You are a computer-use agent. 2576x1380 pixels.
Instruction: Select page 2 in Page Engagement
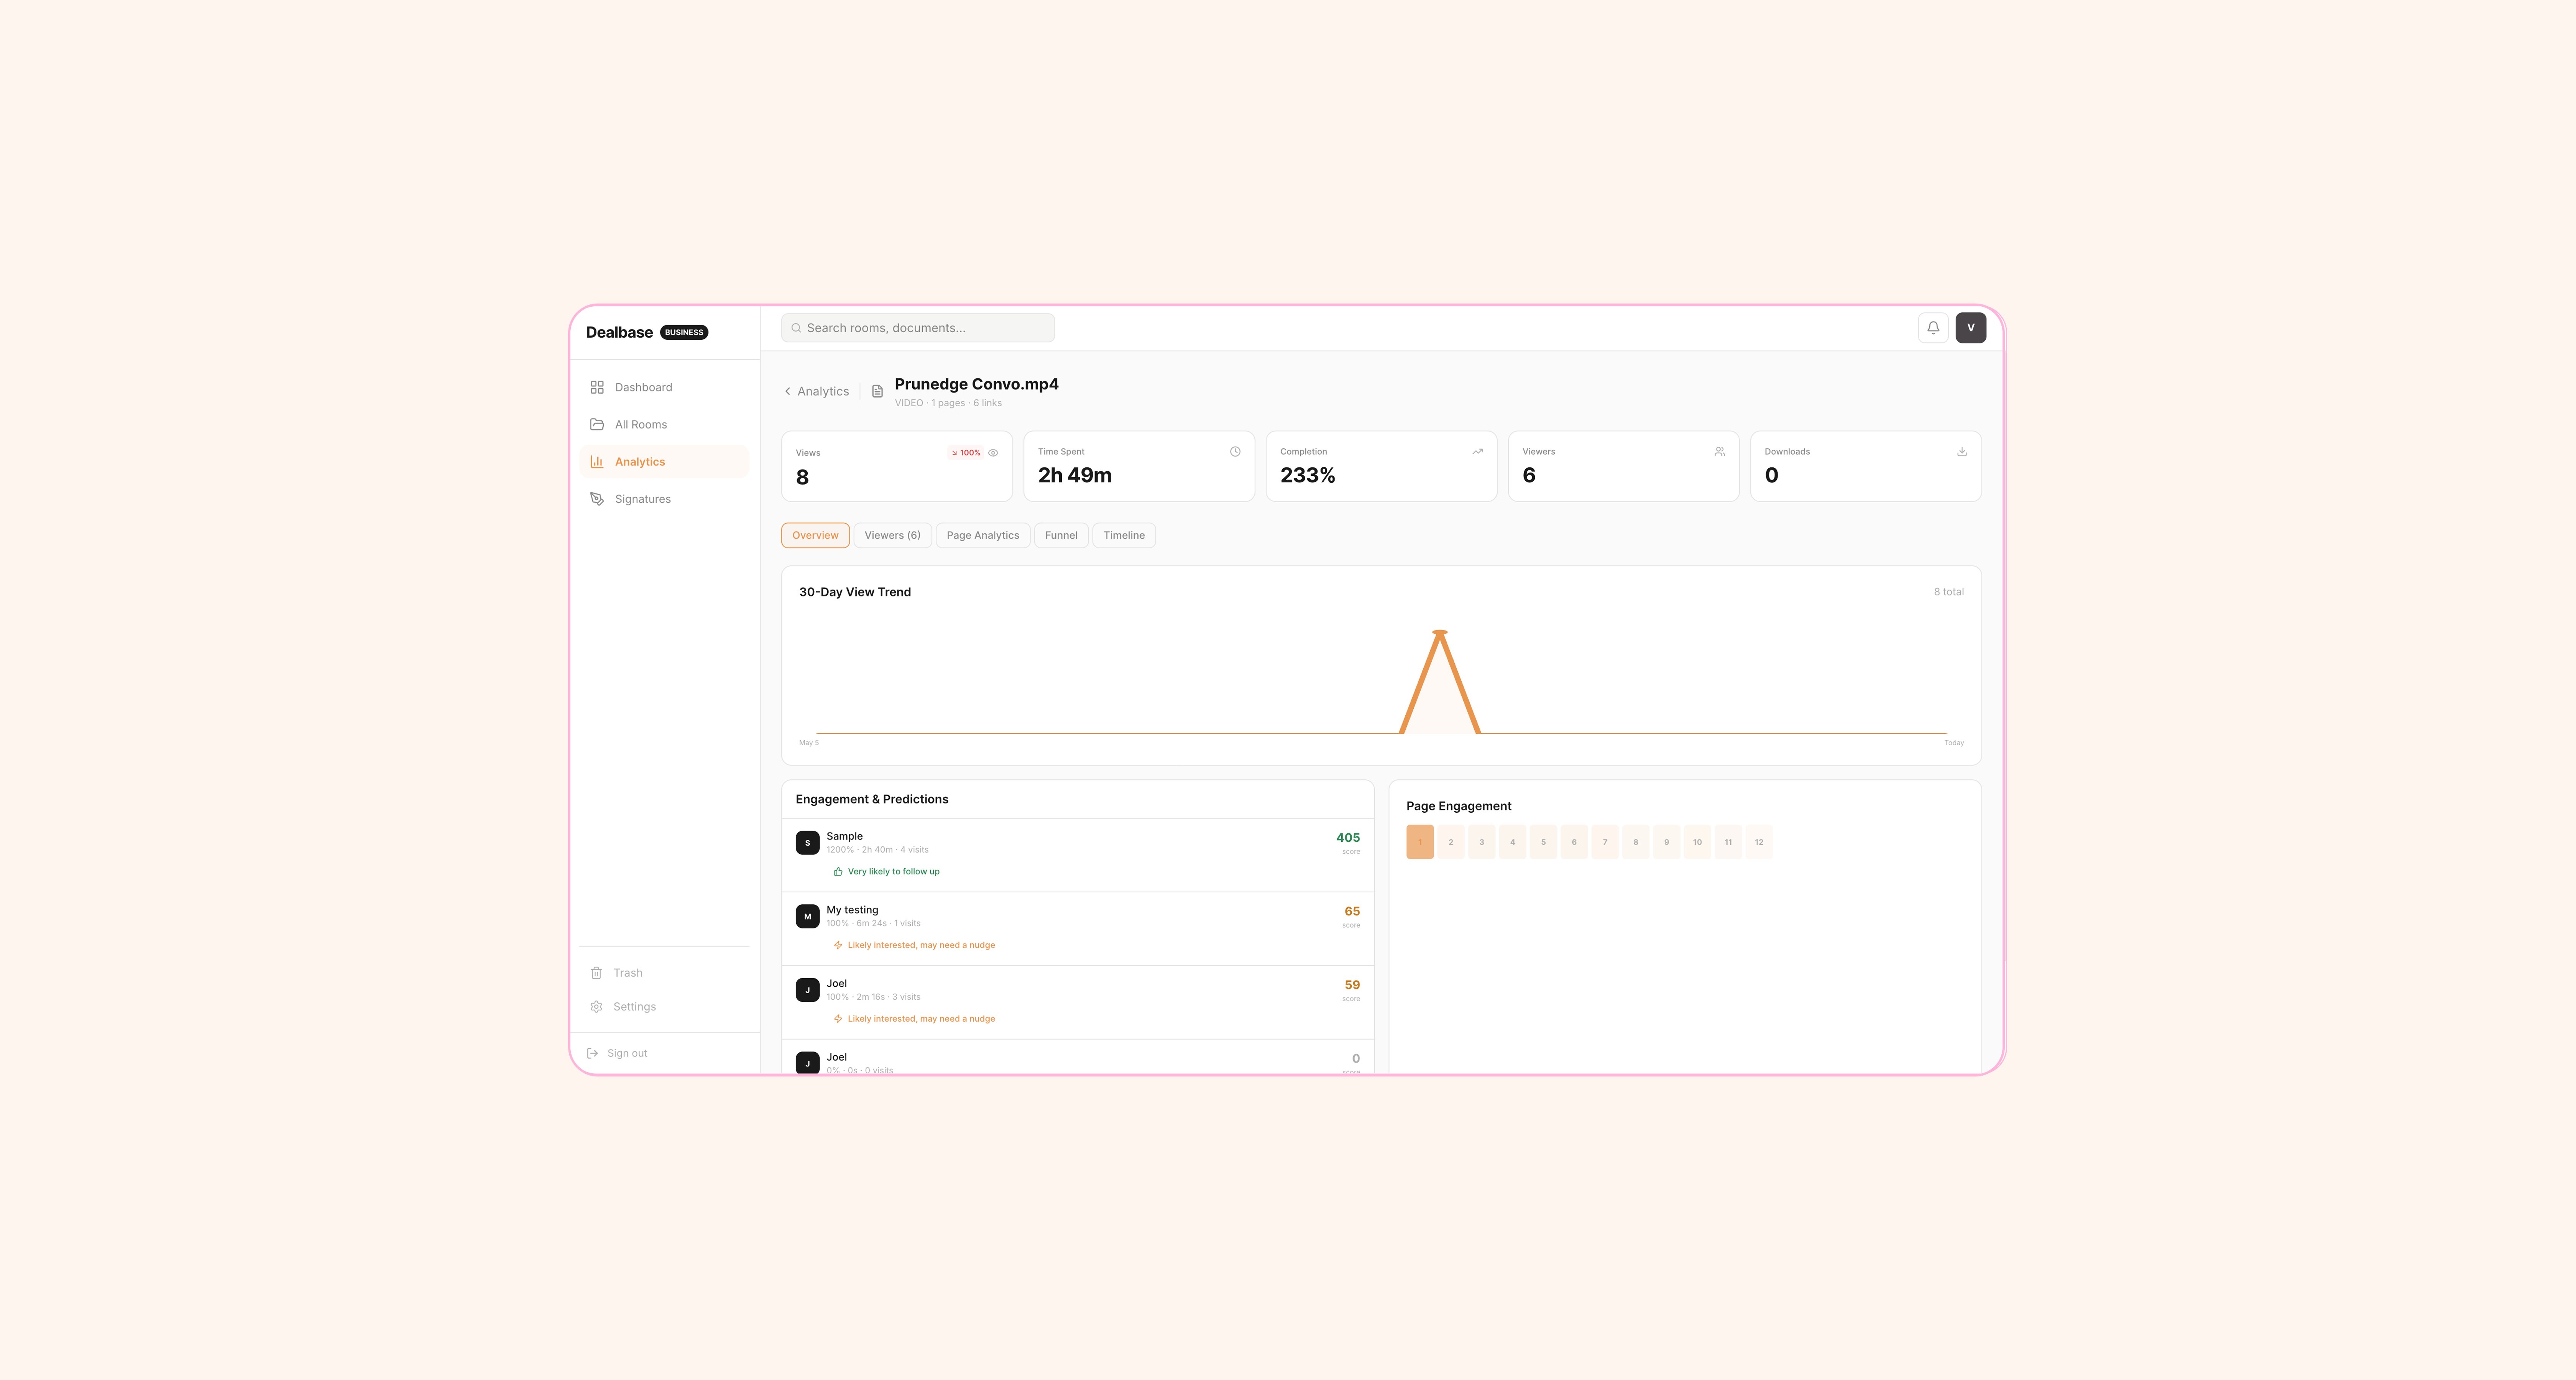pos(1451,842)
